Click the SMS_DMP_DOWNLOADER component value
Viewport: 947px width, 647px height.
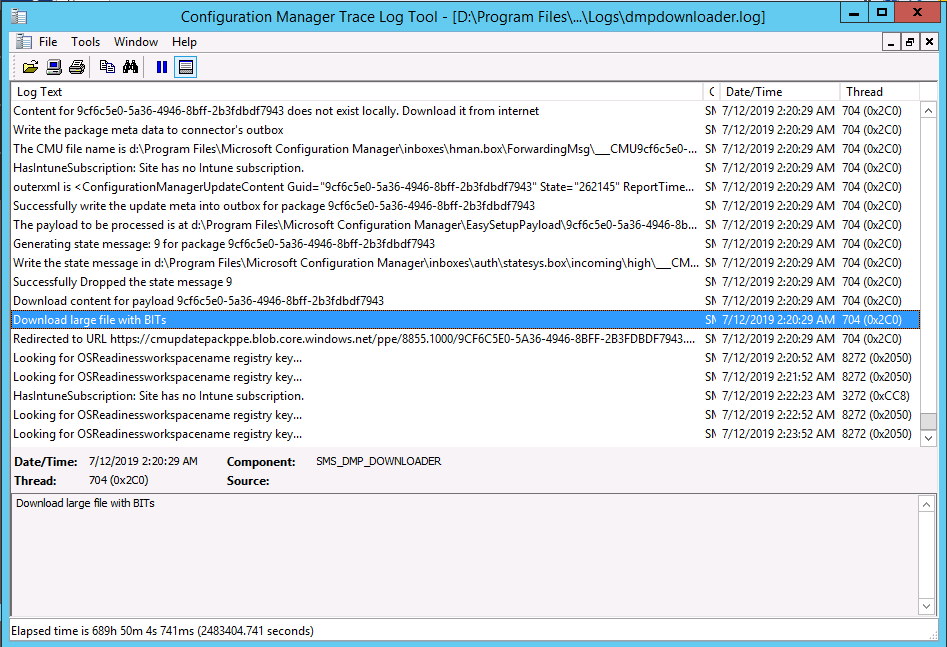(x=379, y=462)
